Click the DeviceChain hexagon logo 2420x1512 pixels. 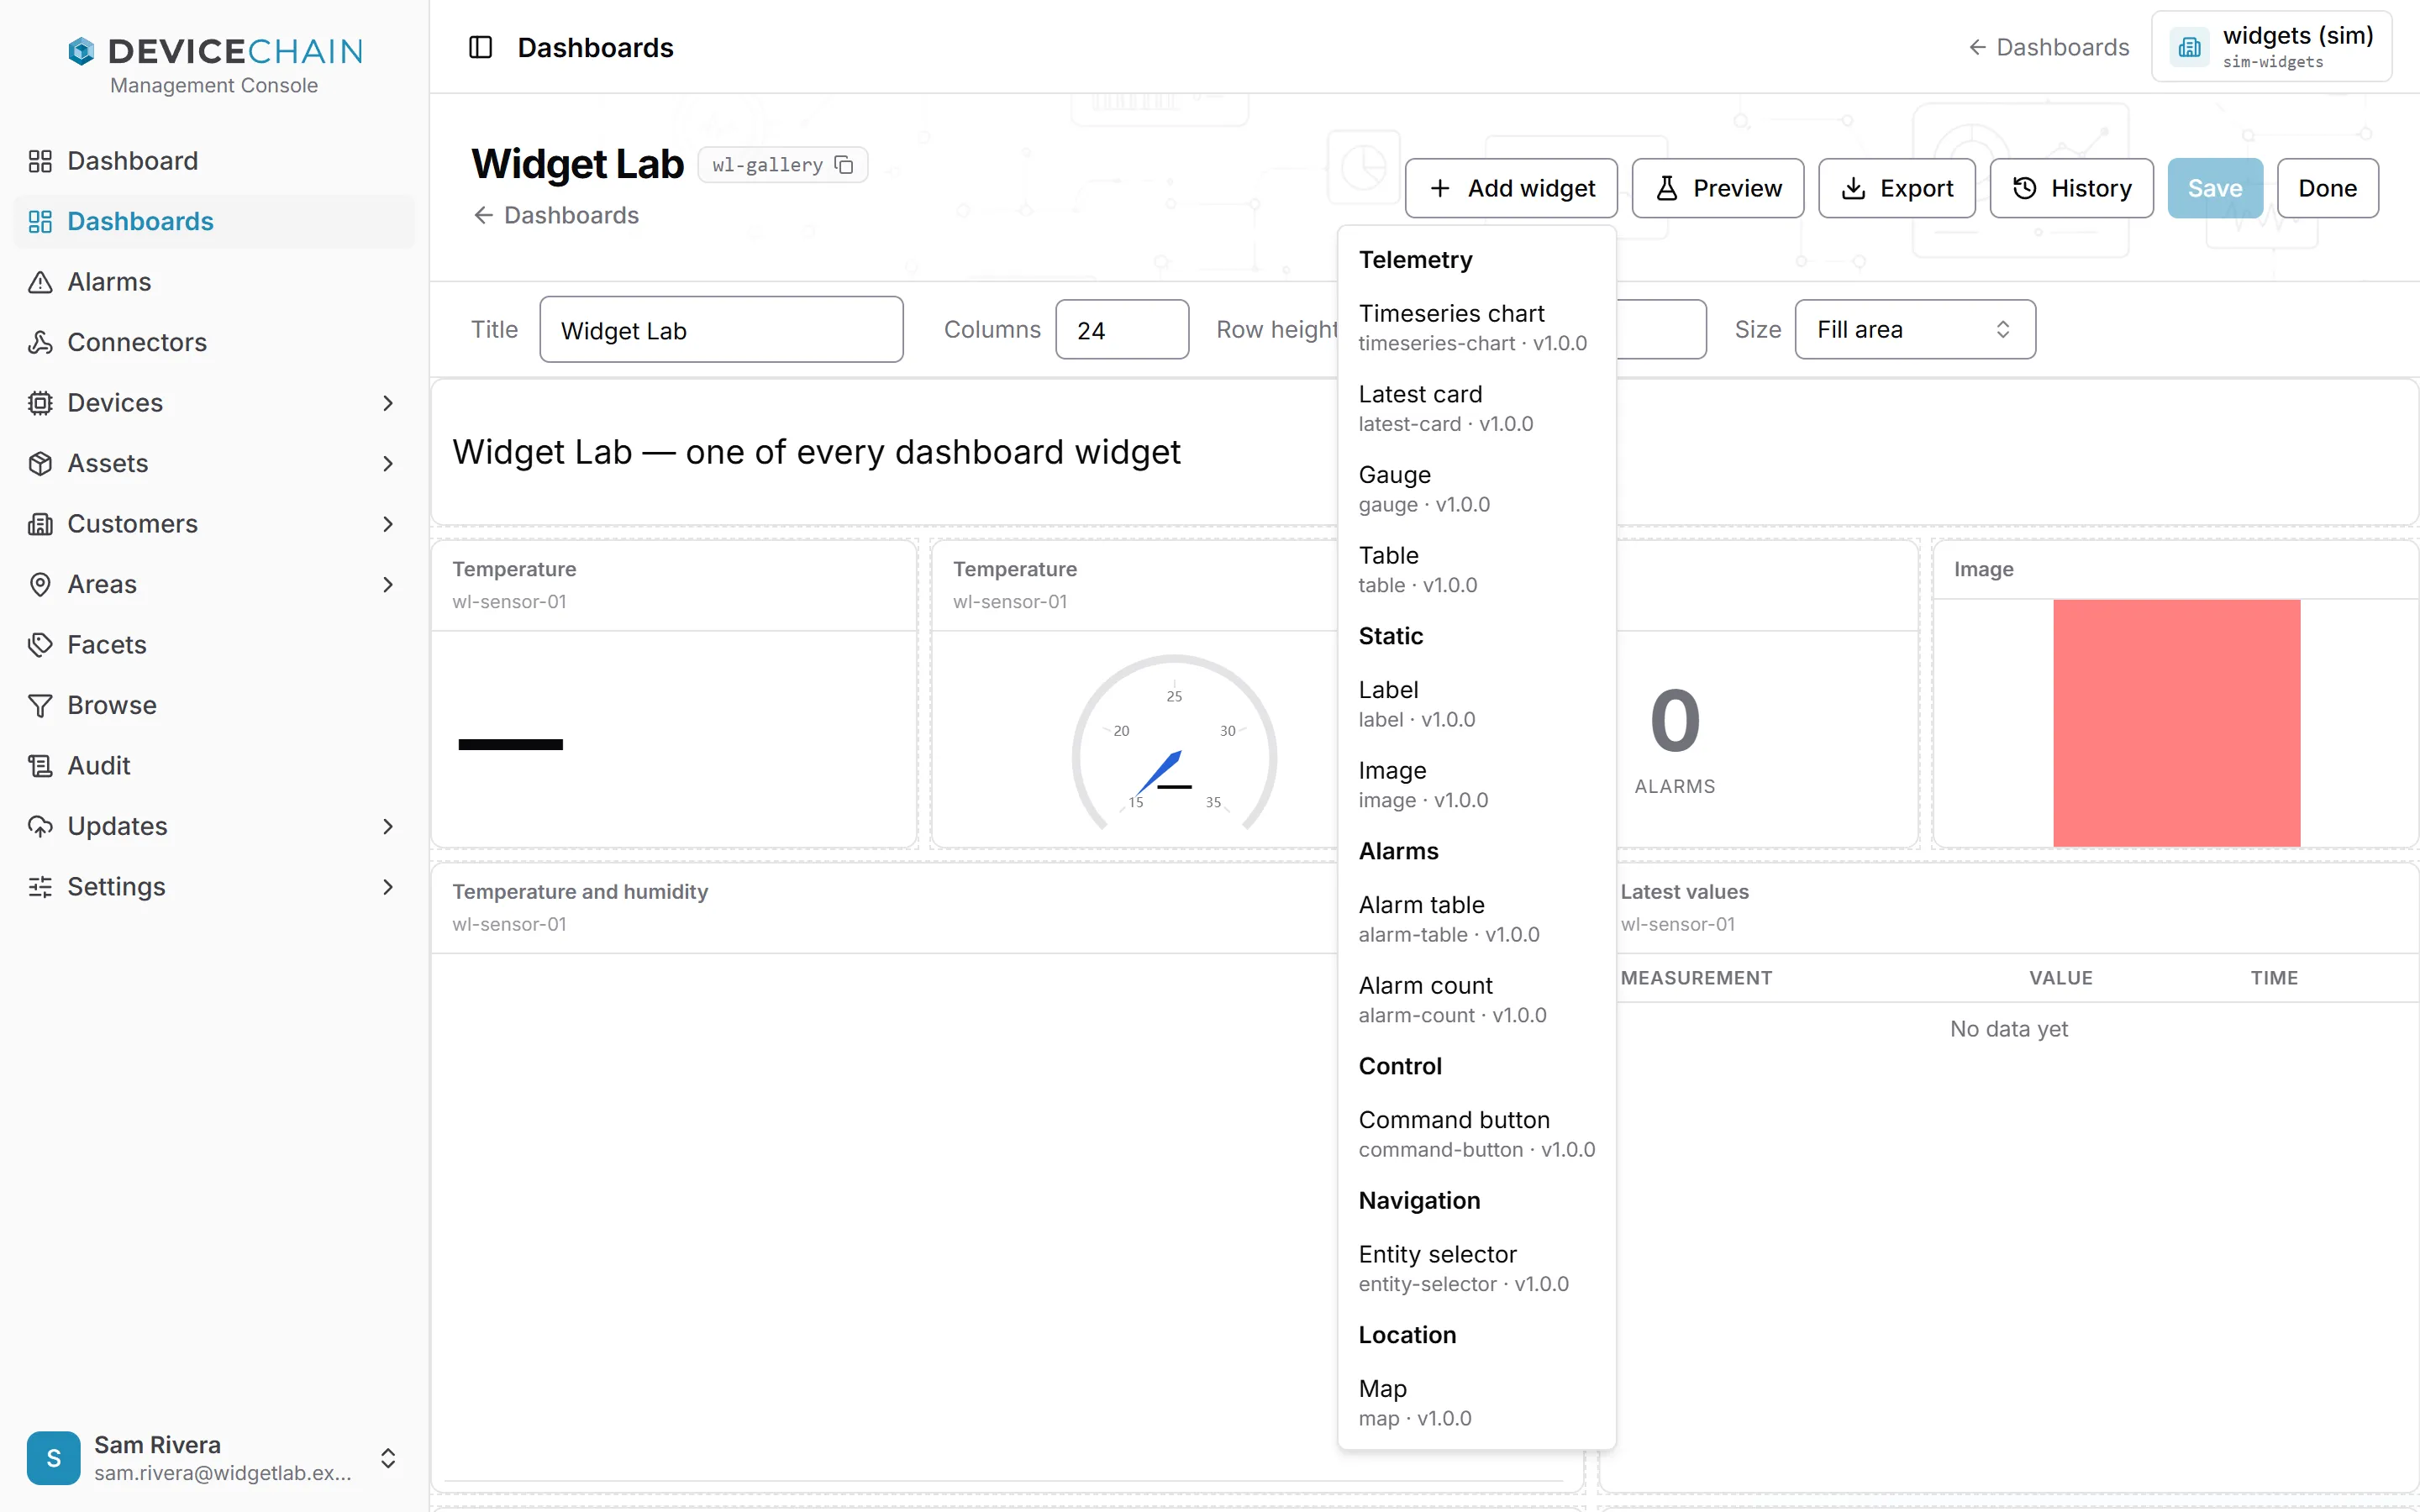[81, 50]
